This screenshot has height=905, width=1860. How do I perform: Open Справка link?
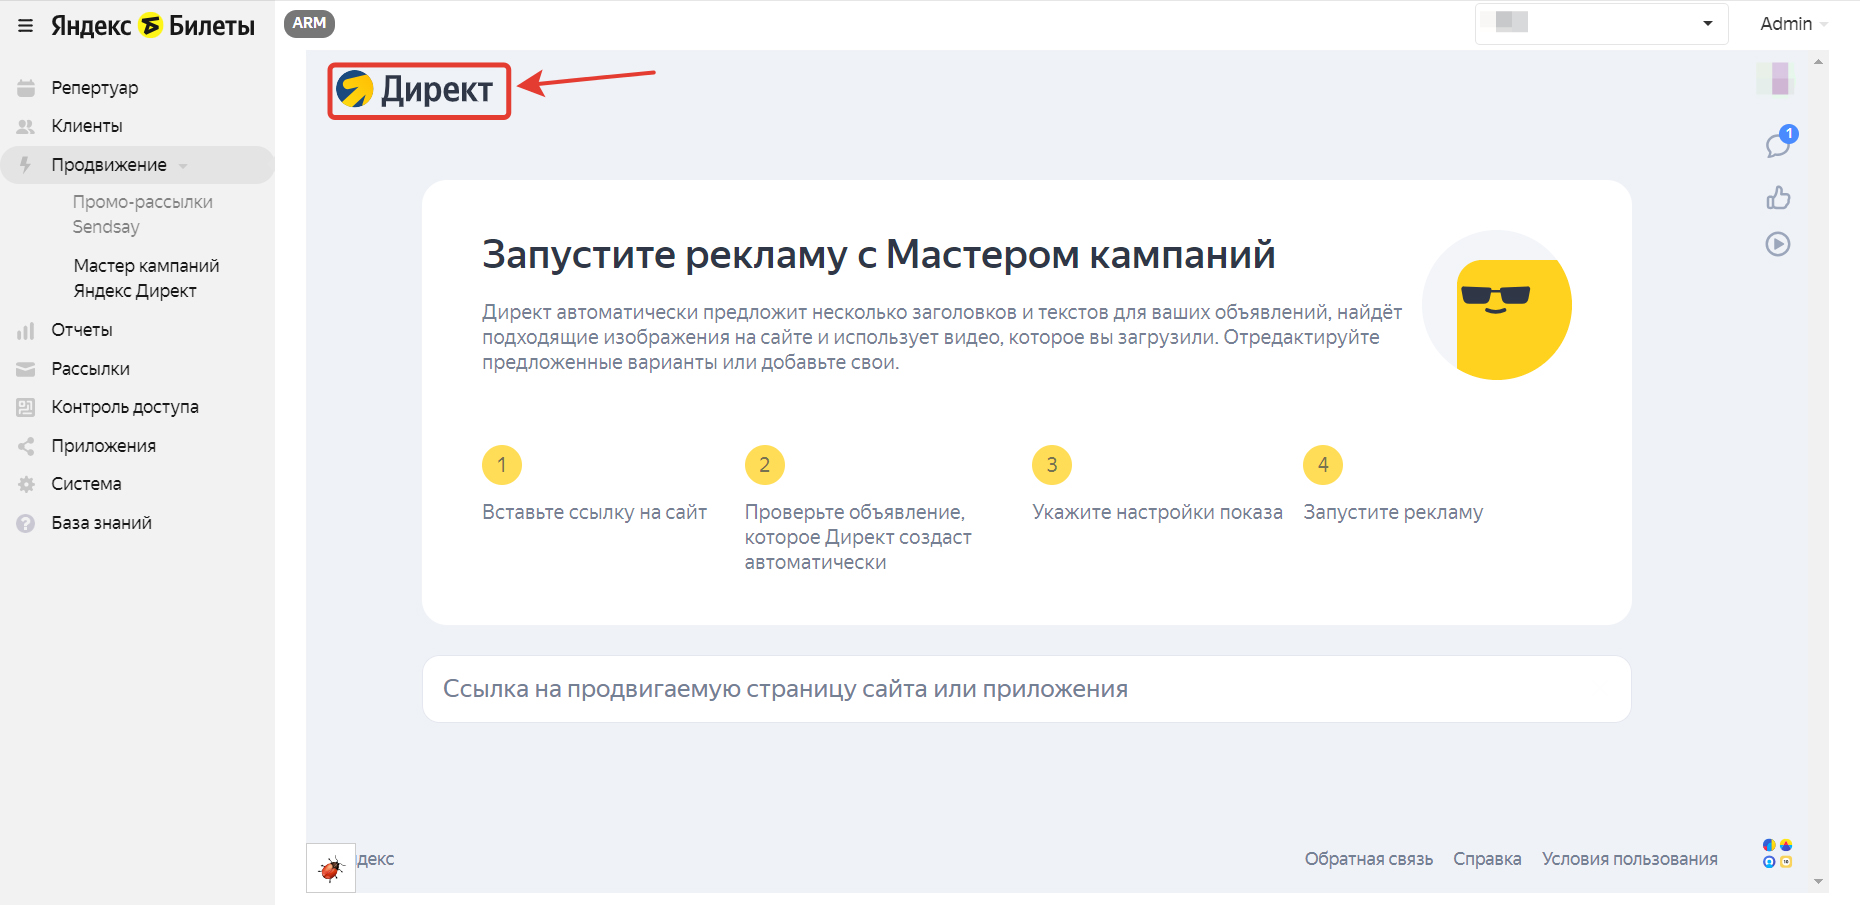click(x=1487, y=859)
